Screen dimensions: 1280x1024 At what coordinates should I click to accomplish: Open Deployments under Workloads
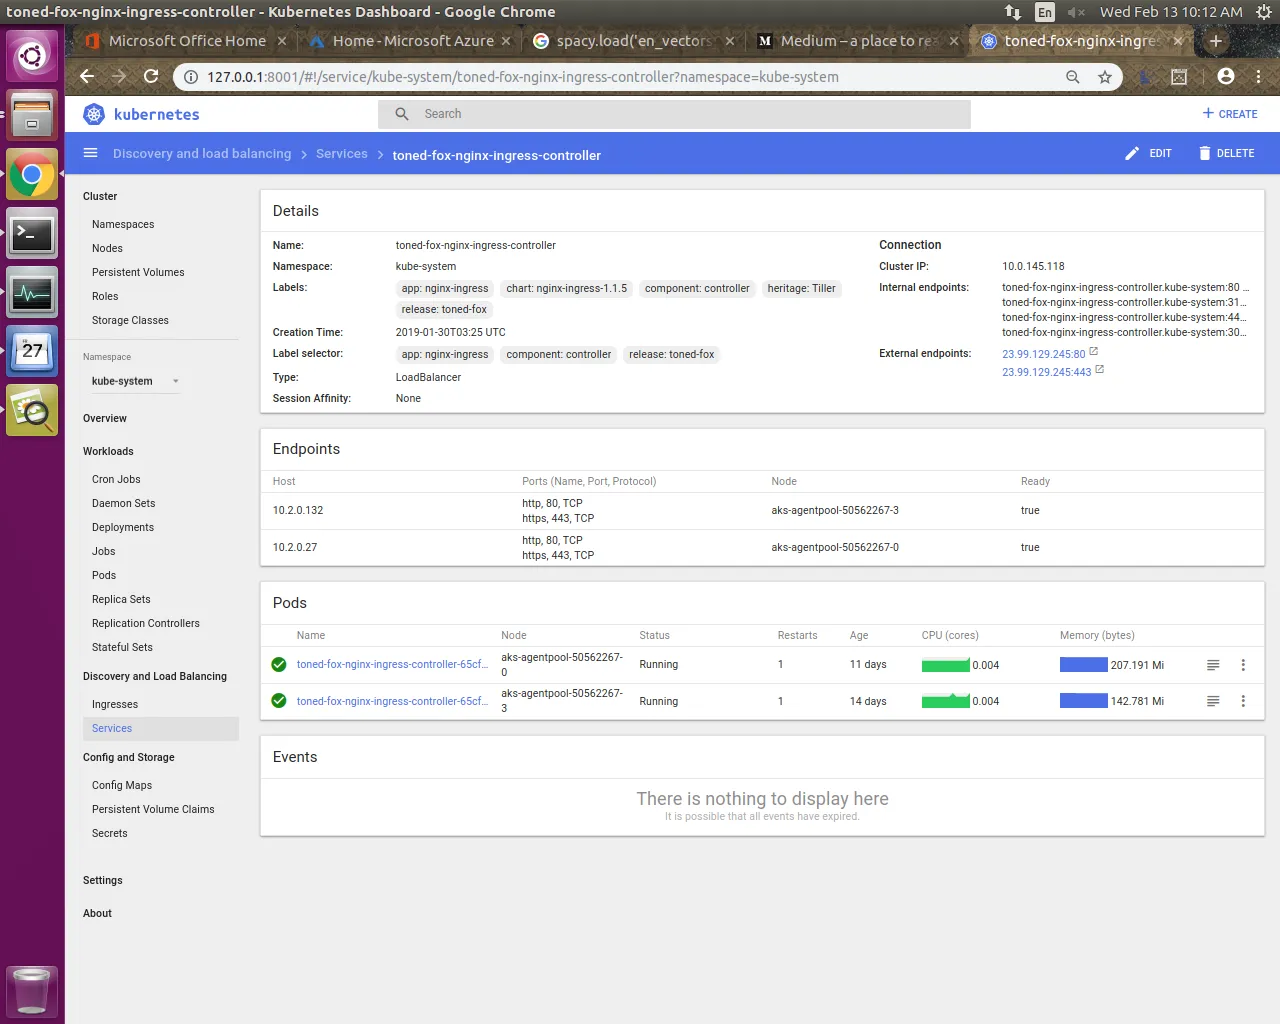pyautogui.click(x=123, y=527)
